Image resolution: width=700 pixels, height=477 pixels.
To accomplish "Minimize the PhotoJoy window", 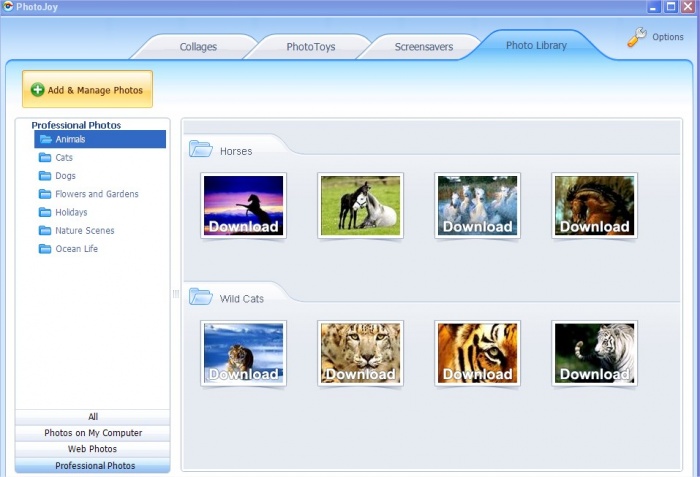I will tap(654, 7).
